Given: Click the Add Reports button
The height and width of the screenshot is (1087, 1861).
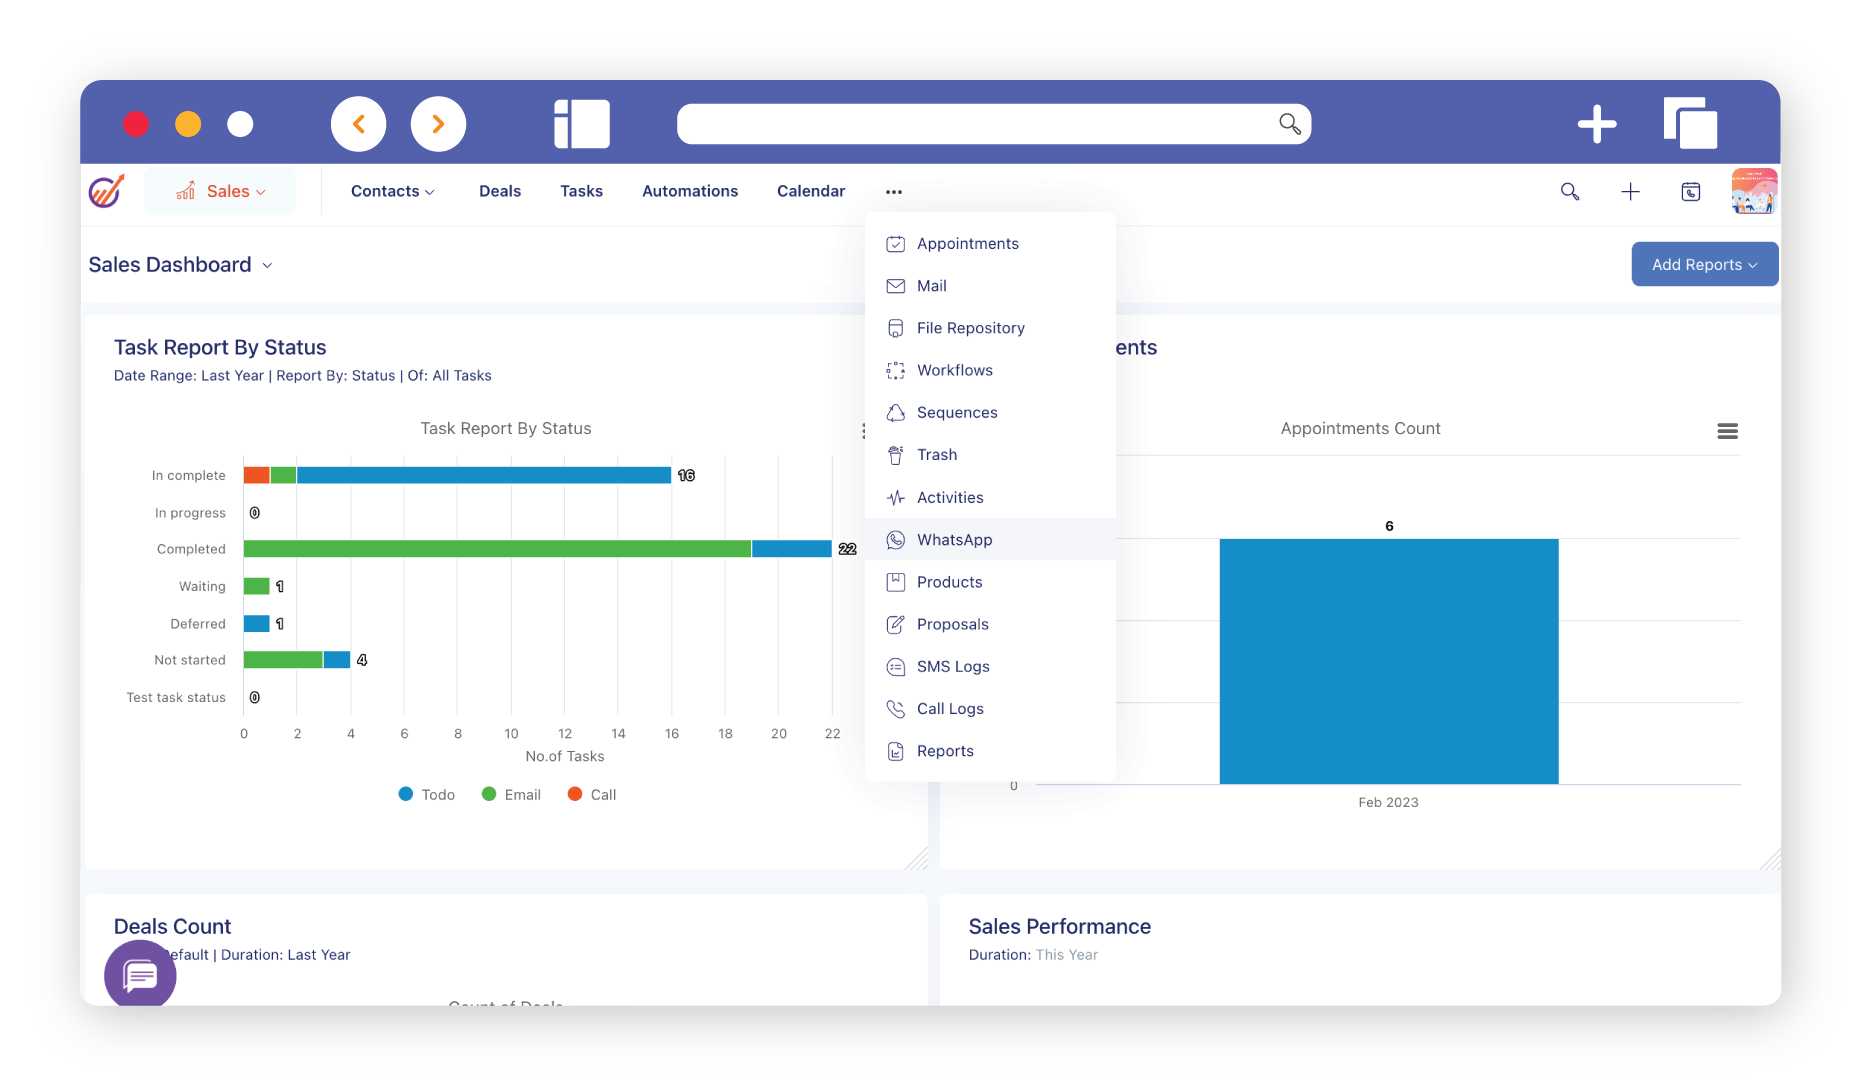Looking at the screenshot, I should click(x=1704, y=265).
